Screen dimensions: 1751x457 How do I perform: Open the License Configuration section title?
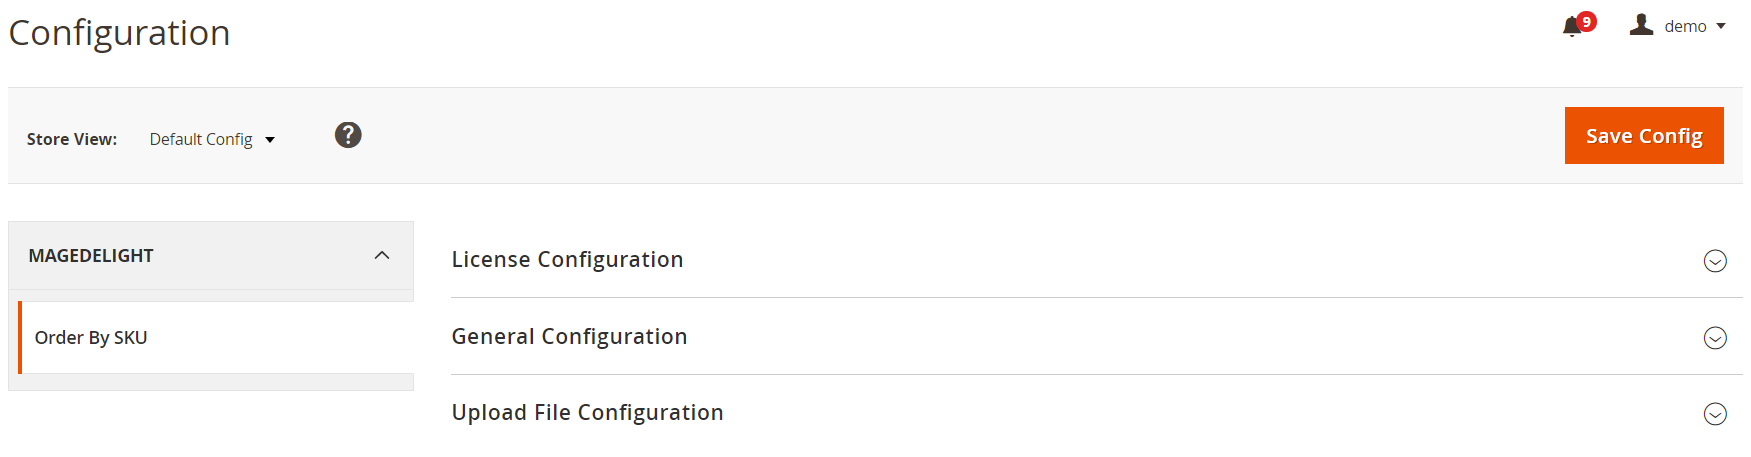567,260
